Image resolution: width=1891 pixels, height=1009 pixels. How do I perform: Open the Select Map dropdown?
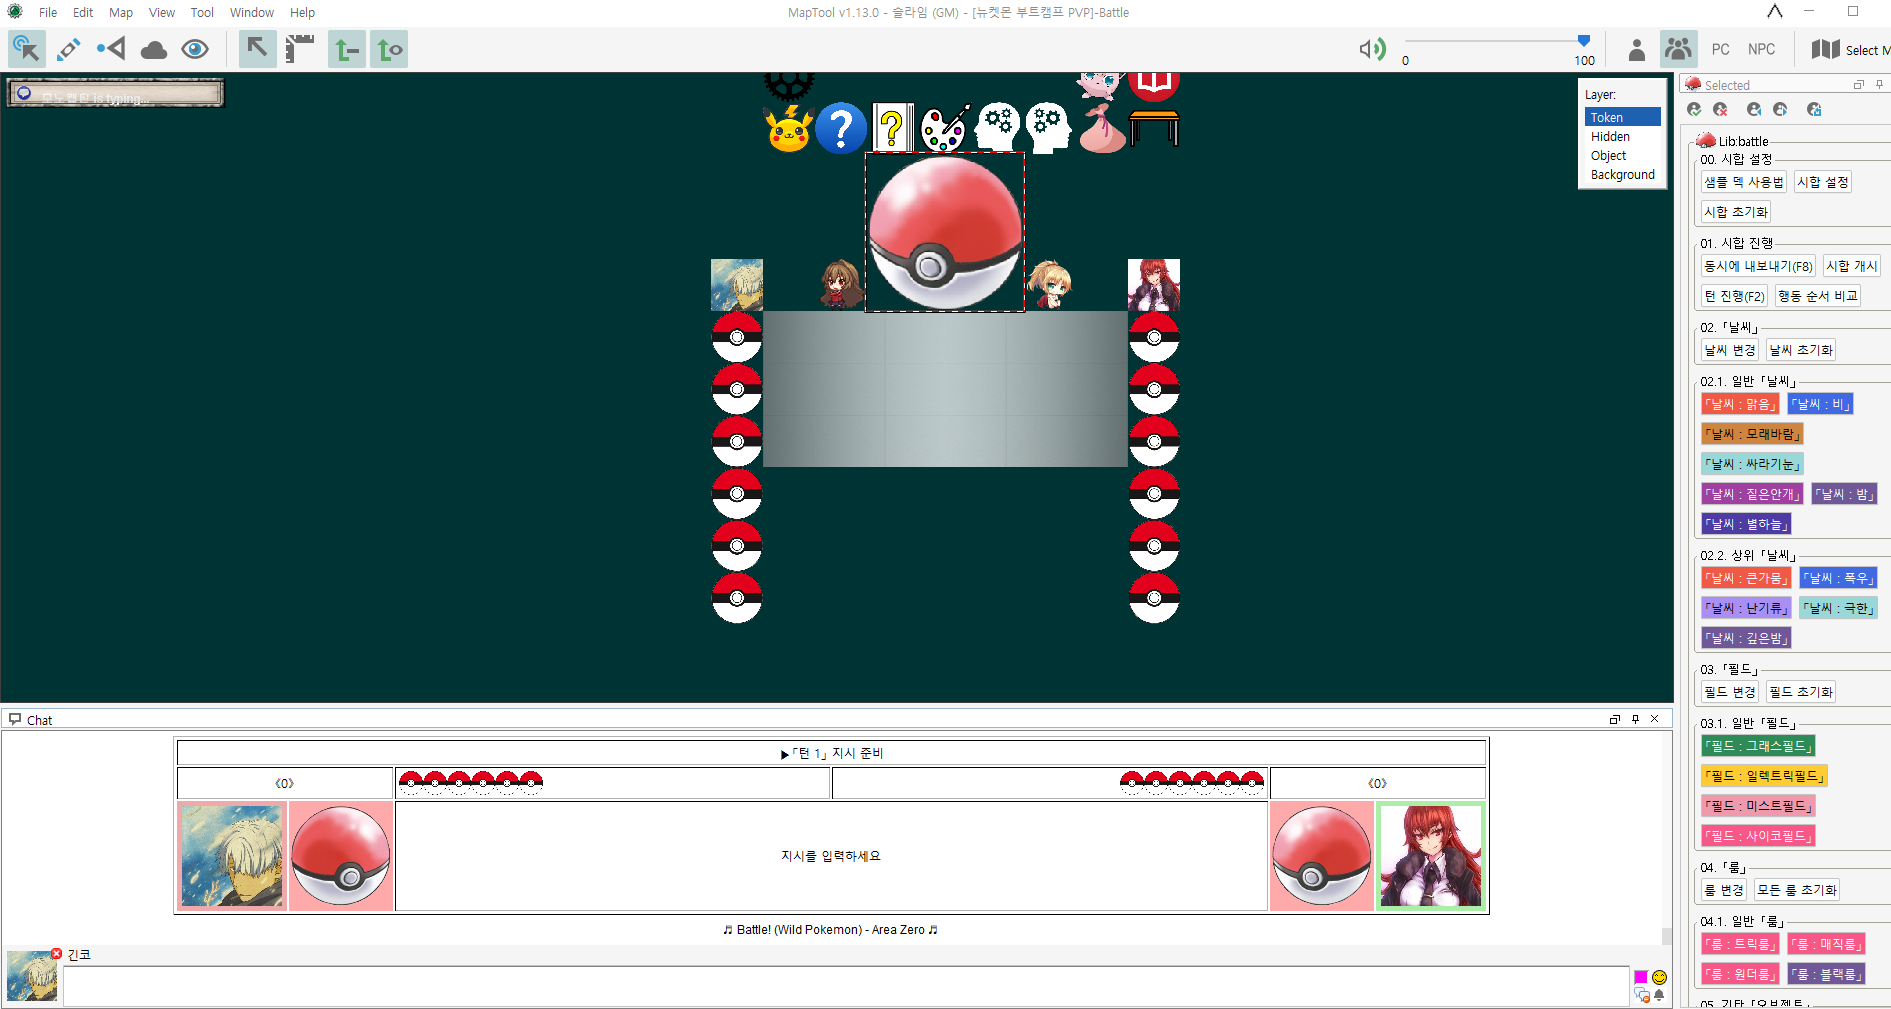(1850, 49)
